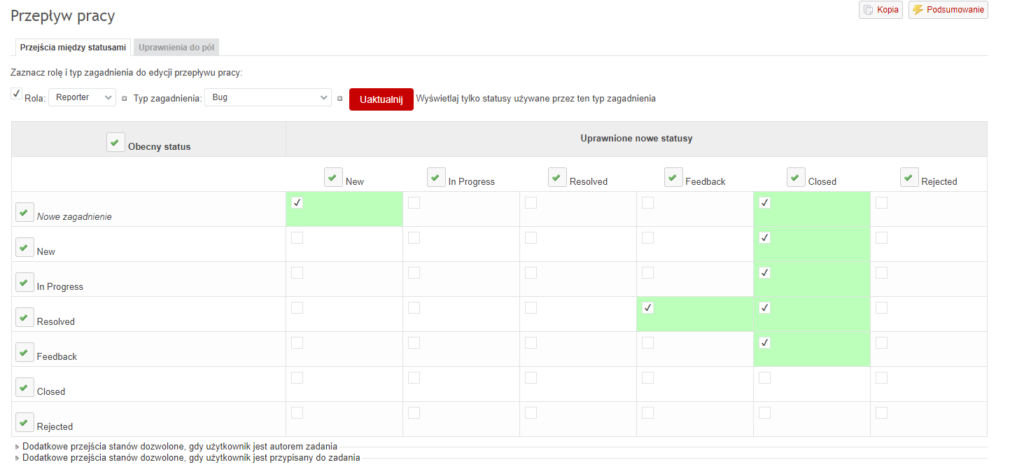Toggle all via Closed column check icon
This screenshot has width=1024, height=474.
[x=796, y=177]
